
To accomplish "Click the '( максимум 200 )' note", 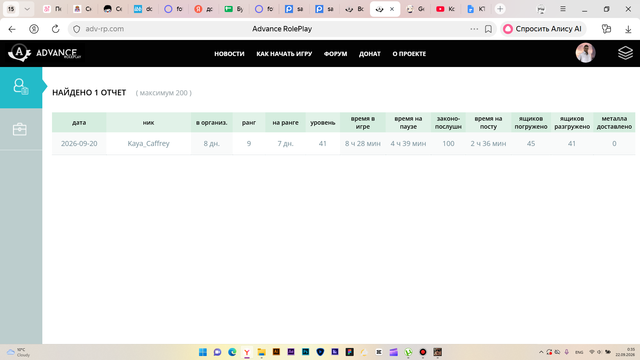I will coord(164,93).
